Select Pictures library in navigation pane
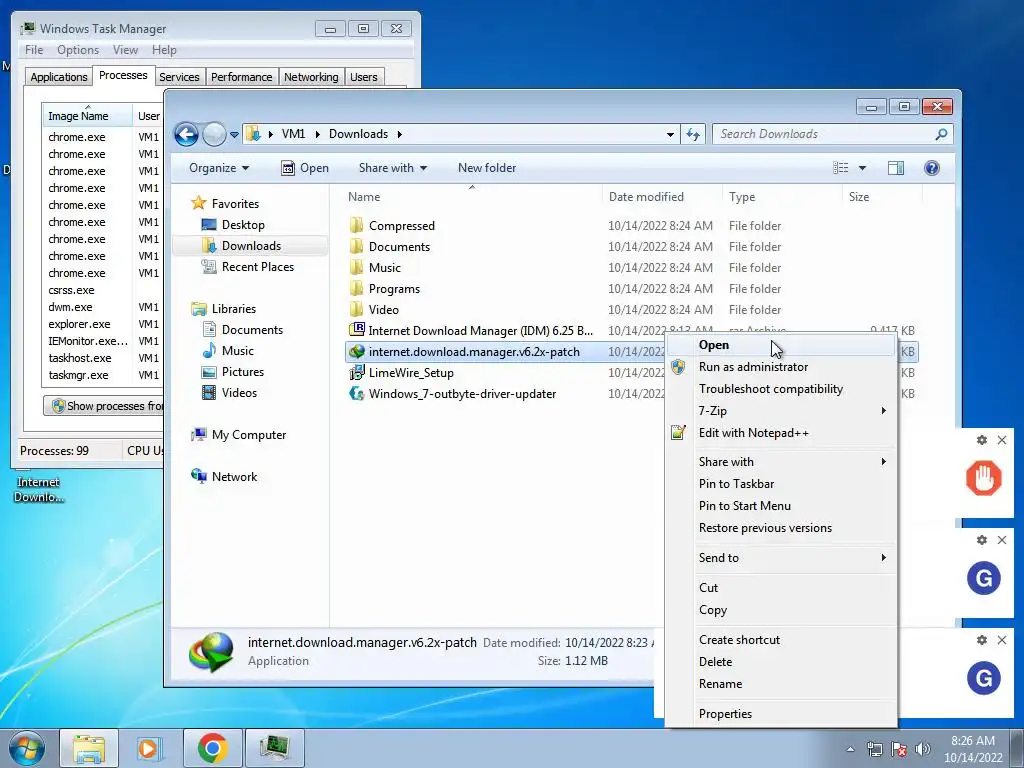 tap(242, 372)
